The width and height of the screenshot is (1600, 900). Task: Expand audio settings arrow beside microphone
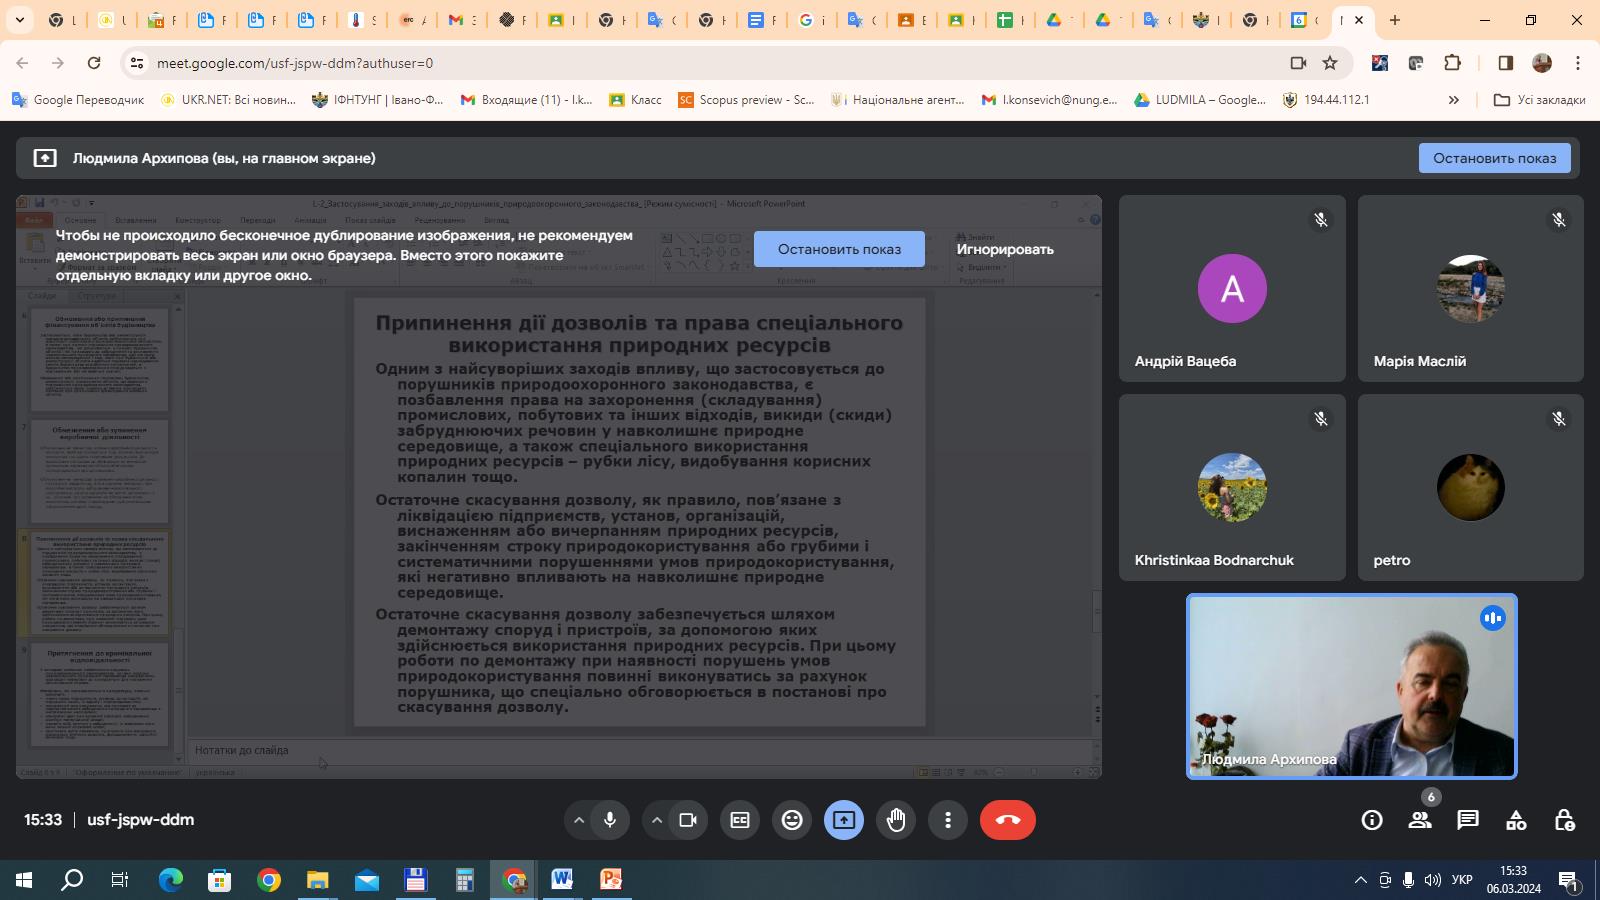(578, 820)
